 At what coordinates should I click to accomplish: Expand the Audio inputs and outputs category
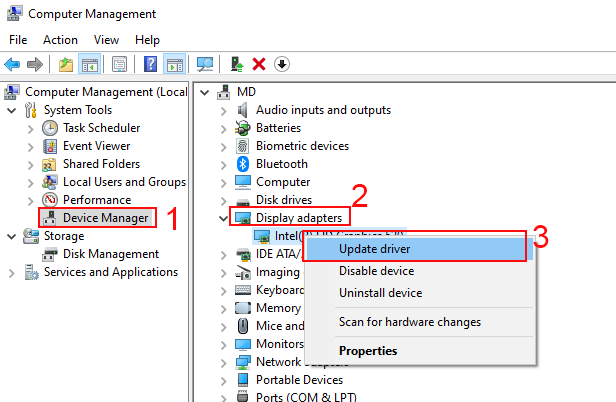pyautogui.click(x=224, y=111)
